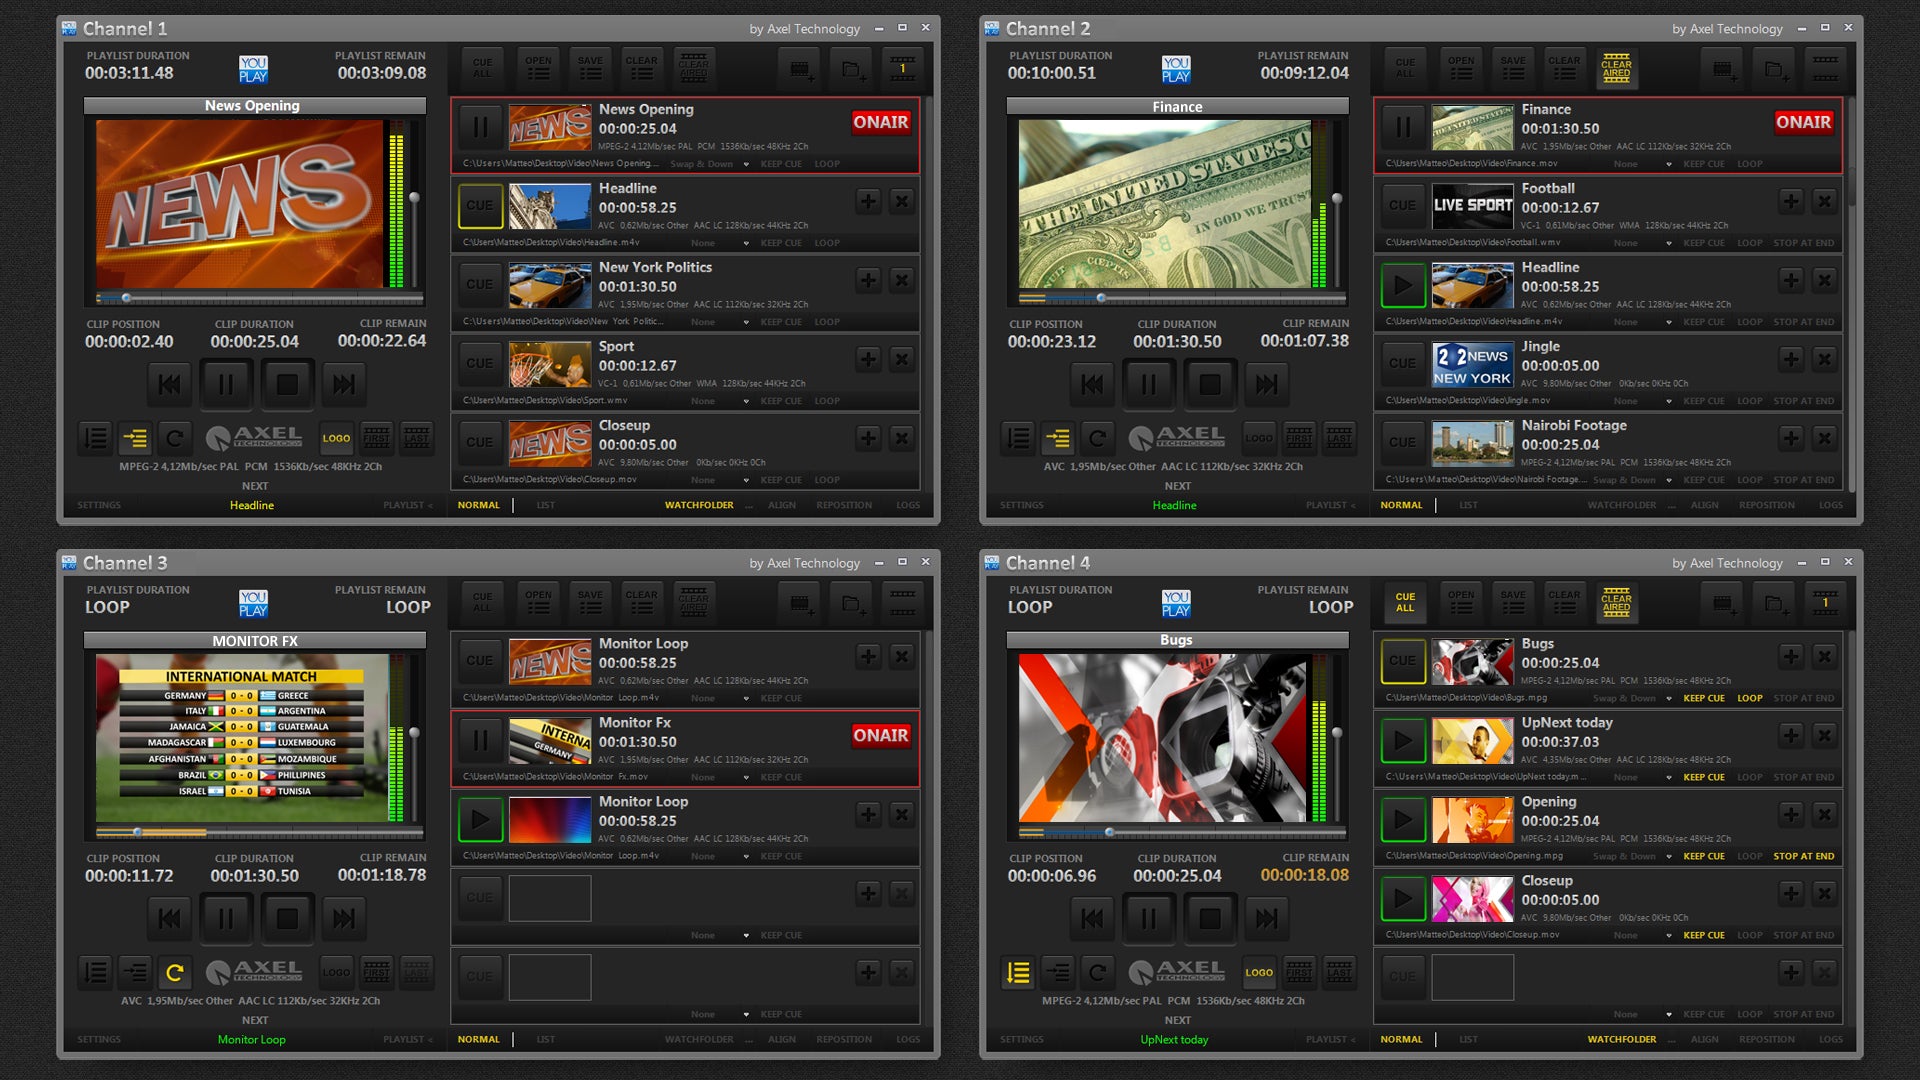Click First frame icon in Channel 1

376,438
